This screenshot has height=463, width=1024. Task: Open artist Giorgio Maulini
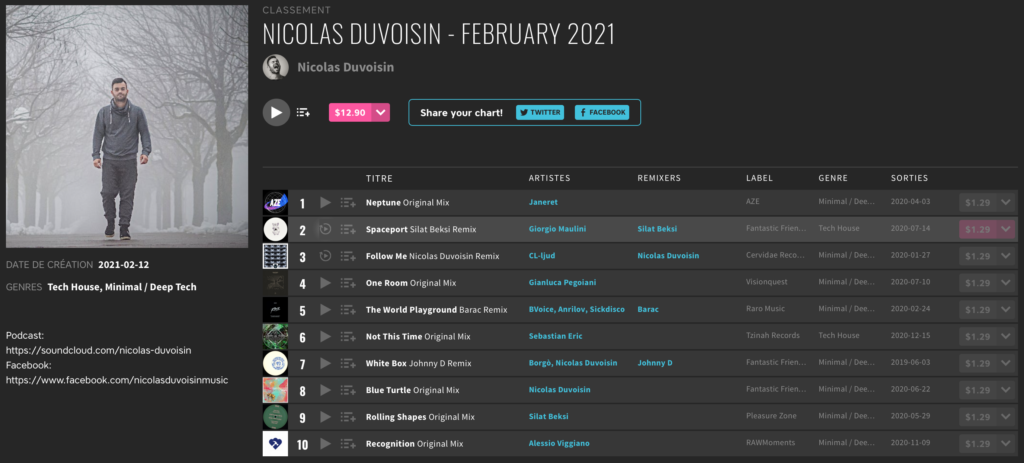(556, 229)
